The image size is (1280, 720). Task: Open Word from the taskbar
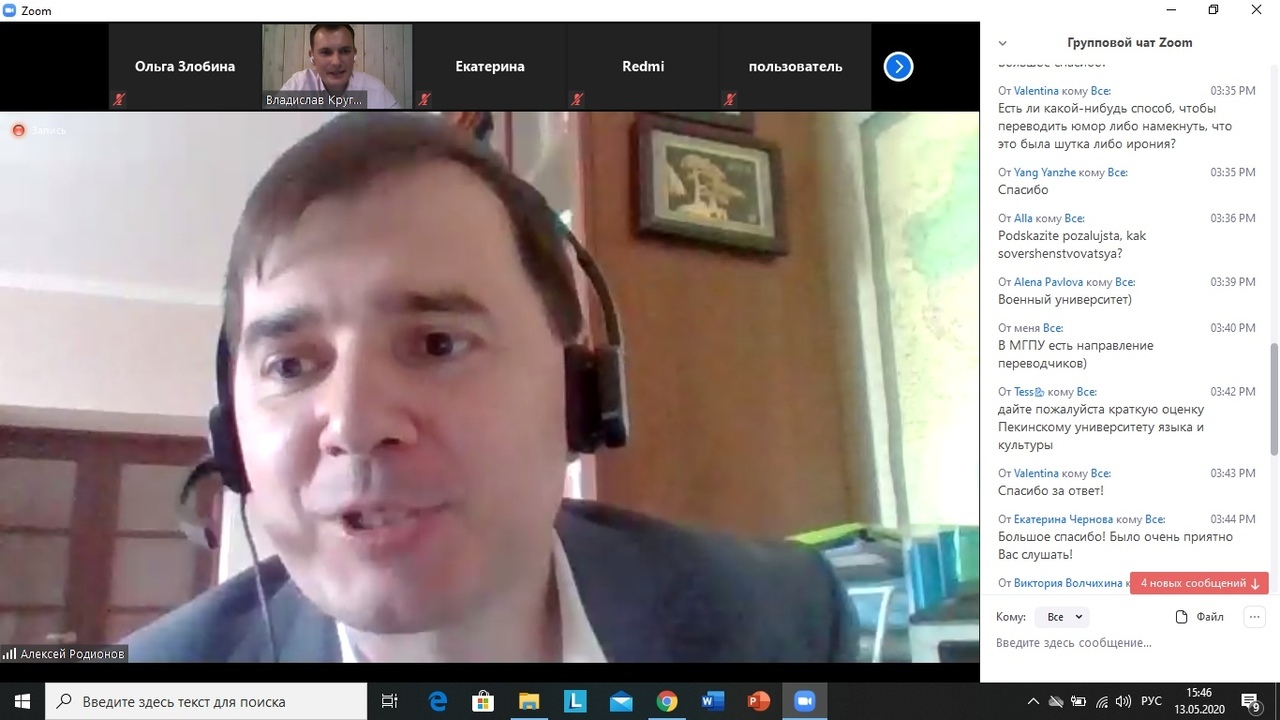[x=713, y=701]
